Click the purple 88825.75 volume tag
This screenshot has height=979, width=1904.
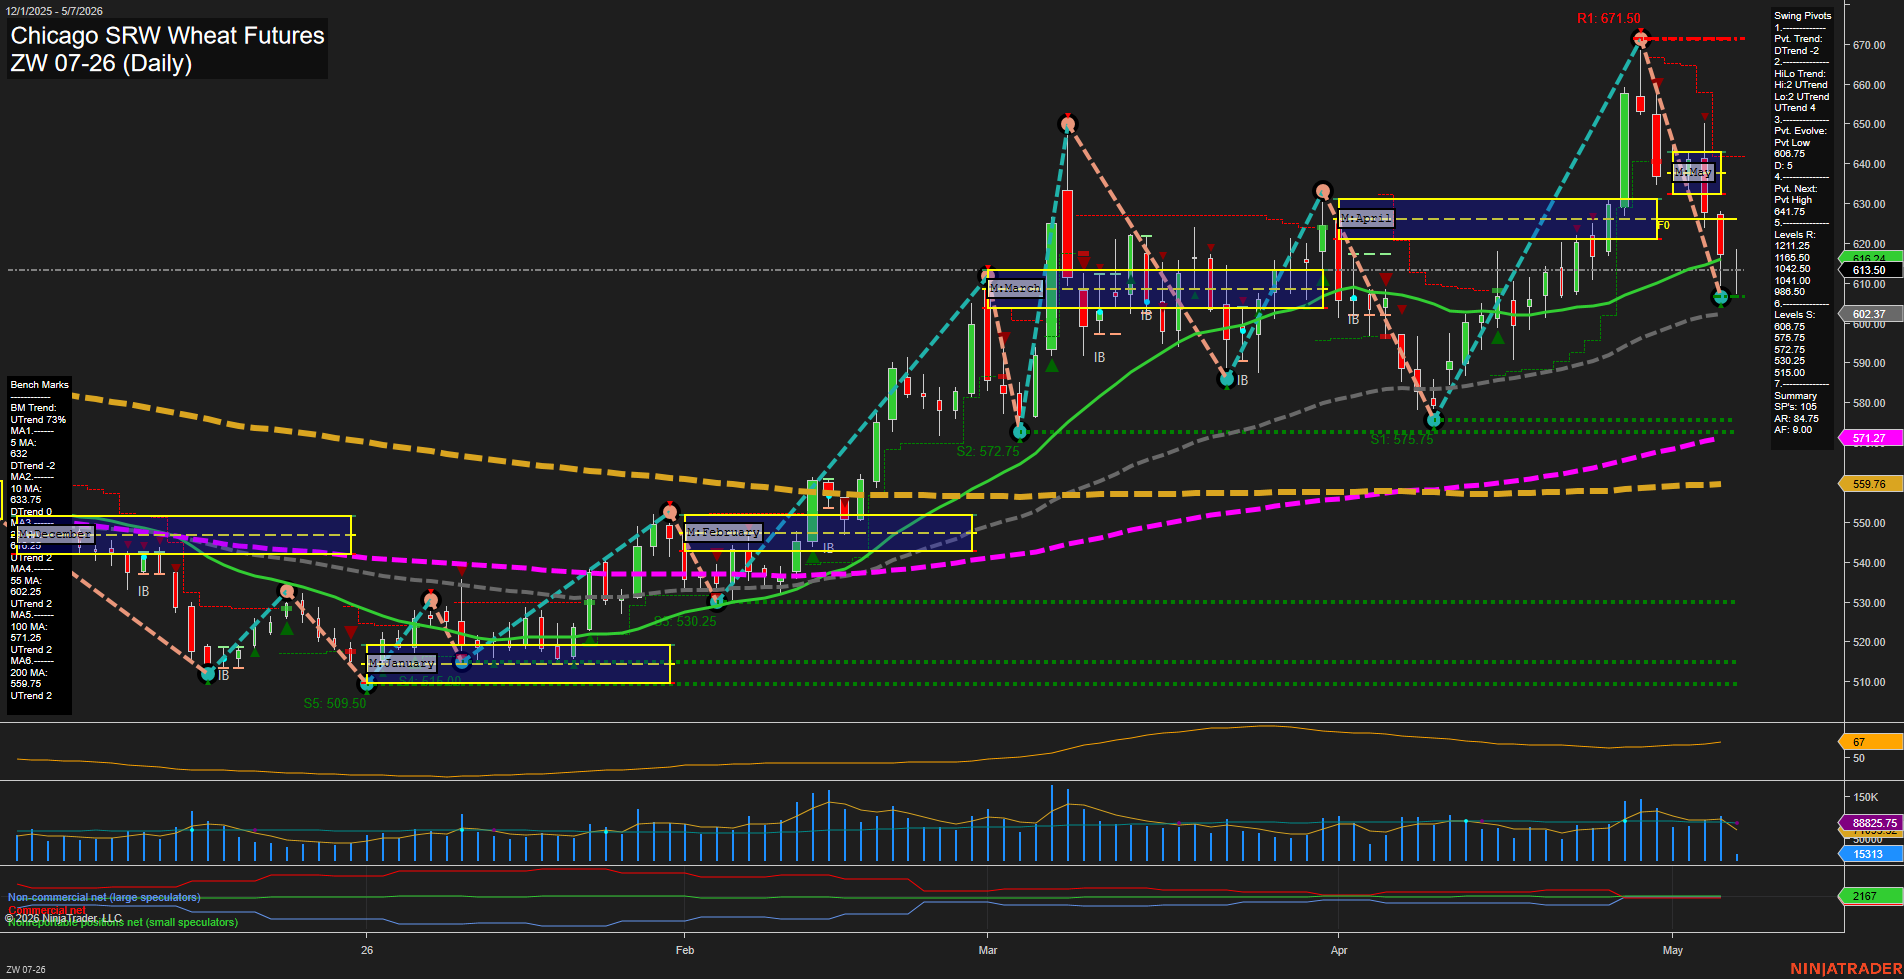pos(1869,823)
